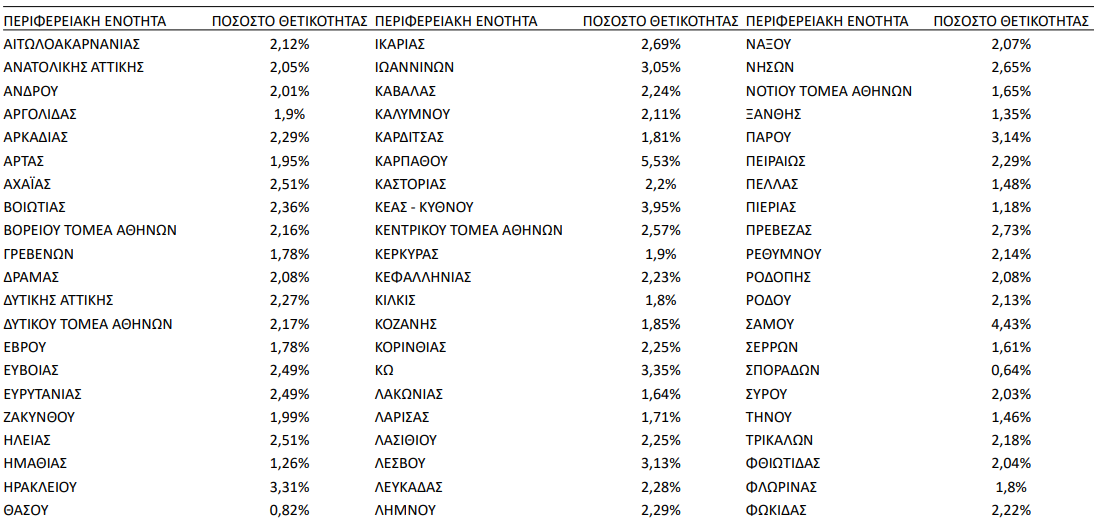Click the ΣΑΜΟΥ 4,43% percentage
This screenshot has height=526, width=1094.
pyautogui.click(x=1011, y=324)
